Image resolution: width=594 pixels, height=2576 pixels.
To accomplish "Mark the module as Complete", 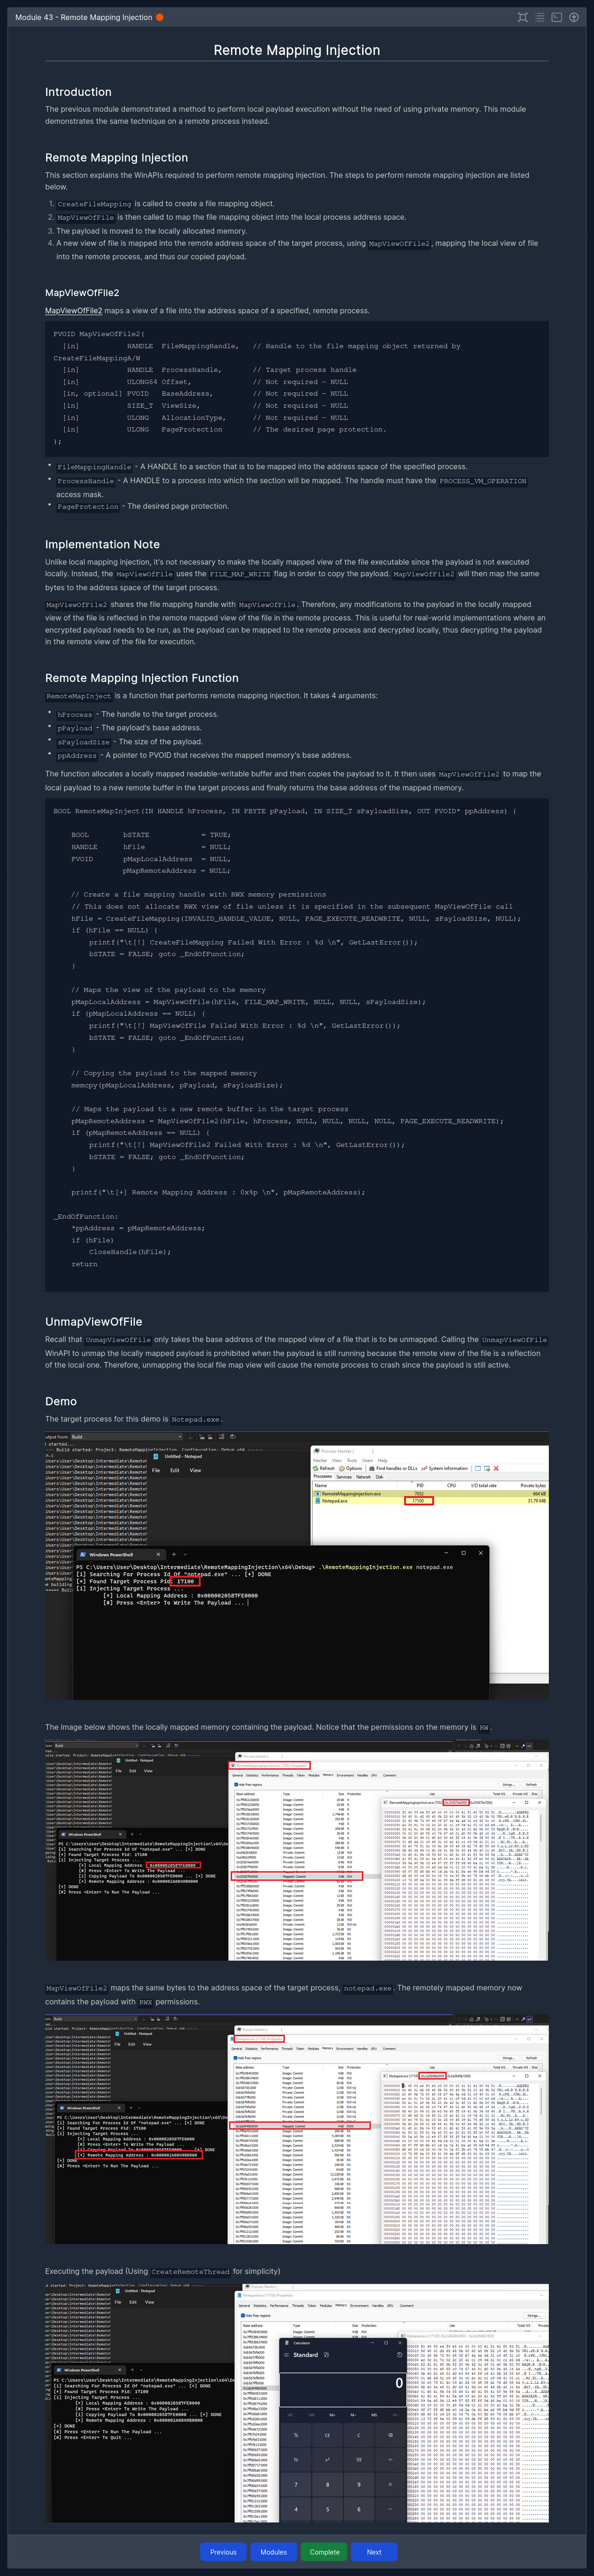I will (x=324, y=2551).
